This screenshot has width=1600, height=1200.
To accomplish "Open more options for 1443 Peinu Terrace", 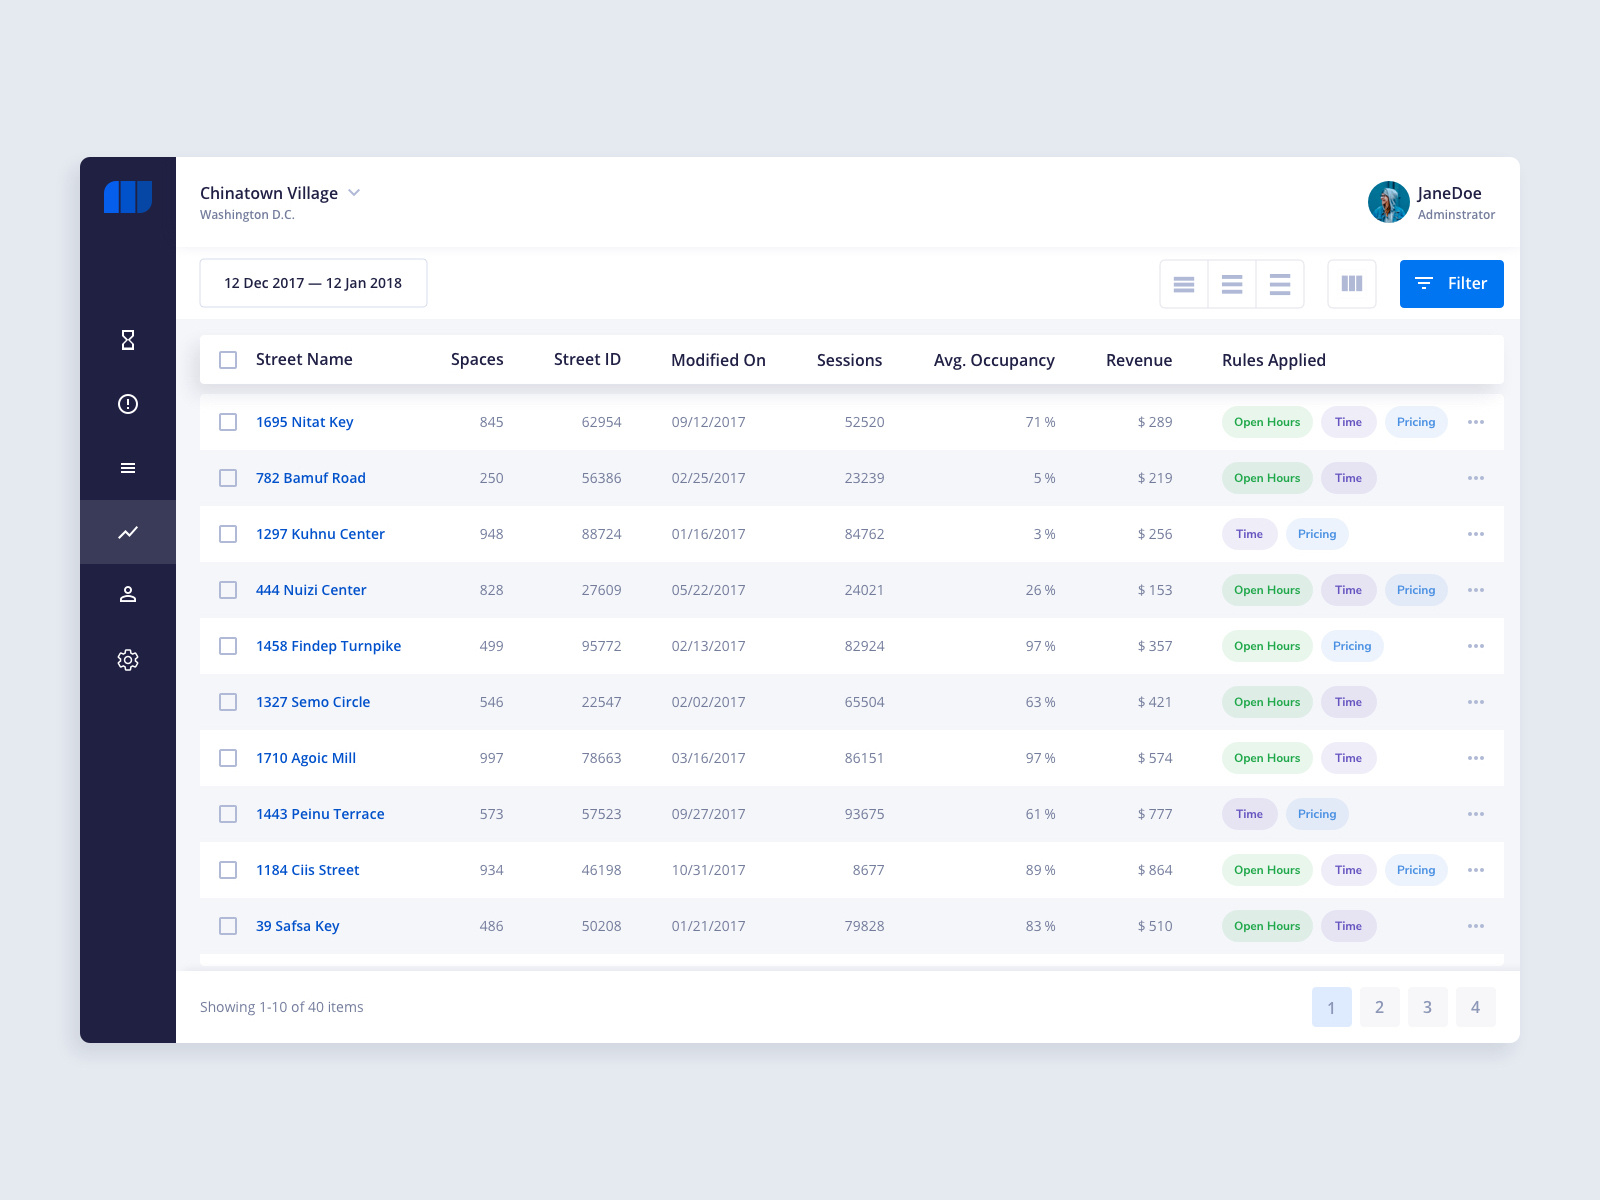I will point(1476,814).
